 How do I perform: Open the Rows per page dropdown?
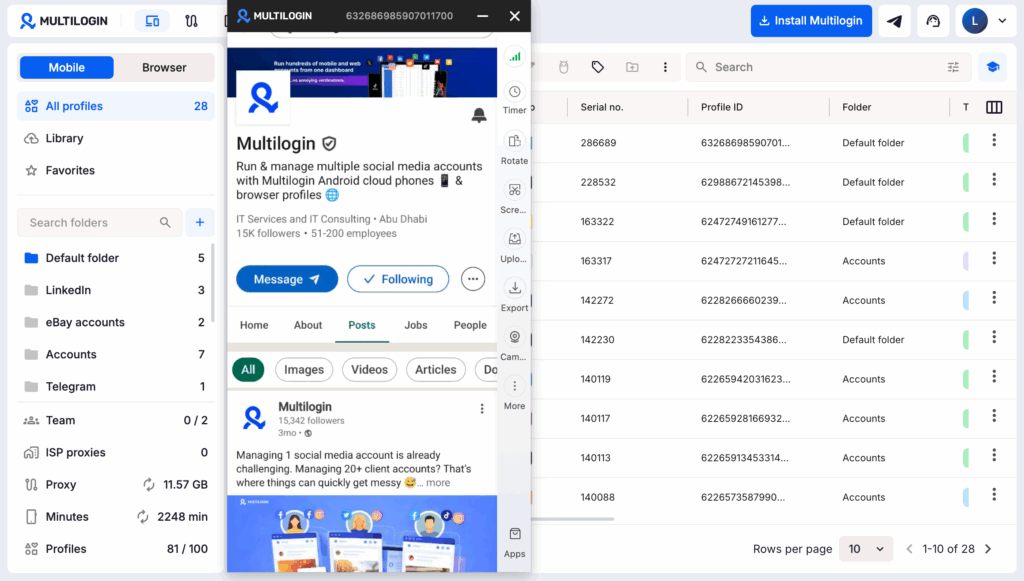pyautogui.click(x=865, y=549)
